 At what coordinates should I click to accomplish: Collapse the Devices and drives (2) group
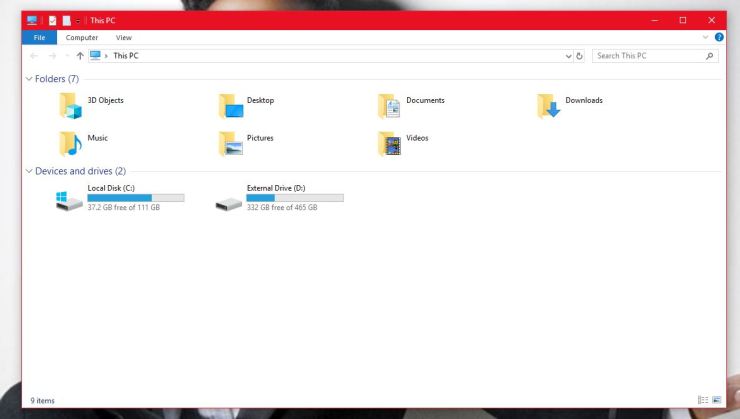click(29, 171)
